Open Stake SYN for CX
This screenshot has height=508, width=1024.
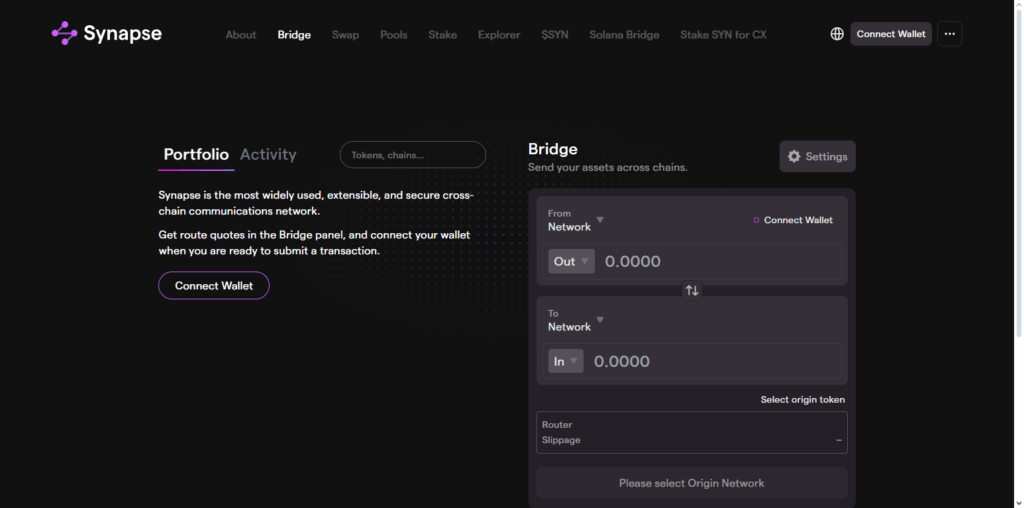[x=723, y=35]
